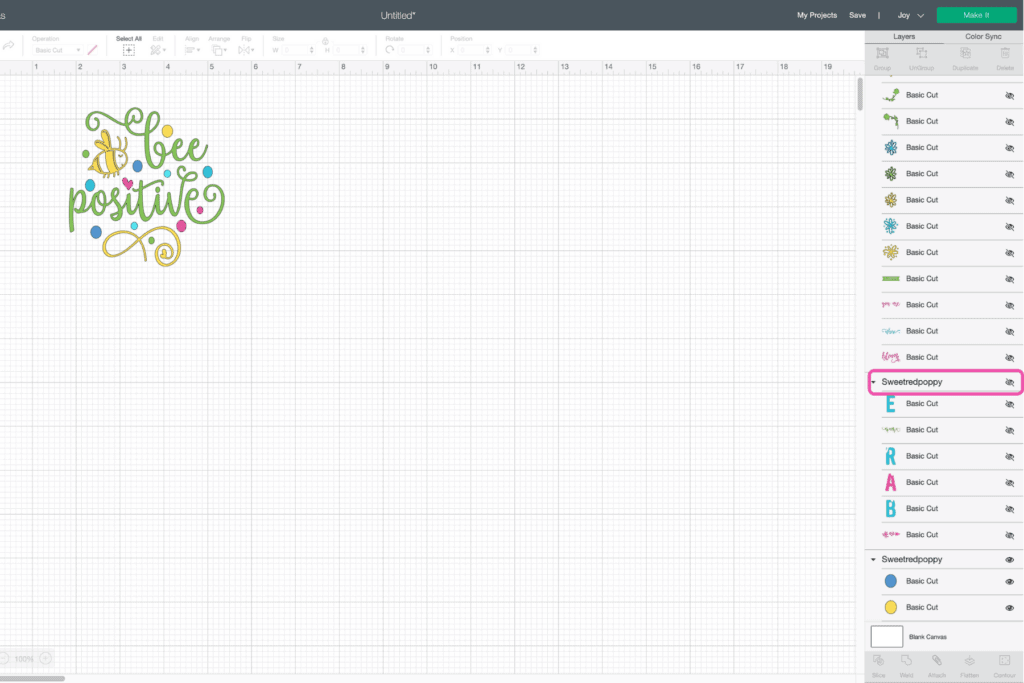Select the bee positive design on canvas

coord(146,187)
